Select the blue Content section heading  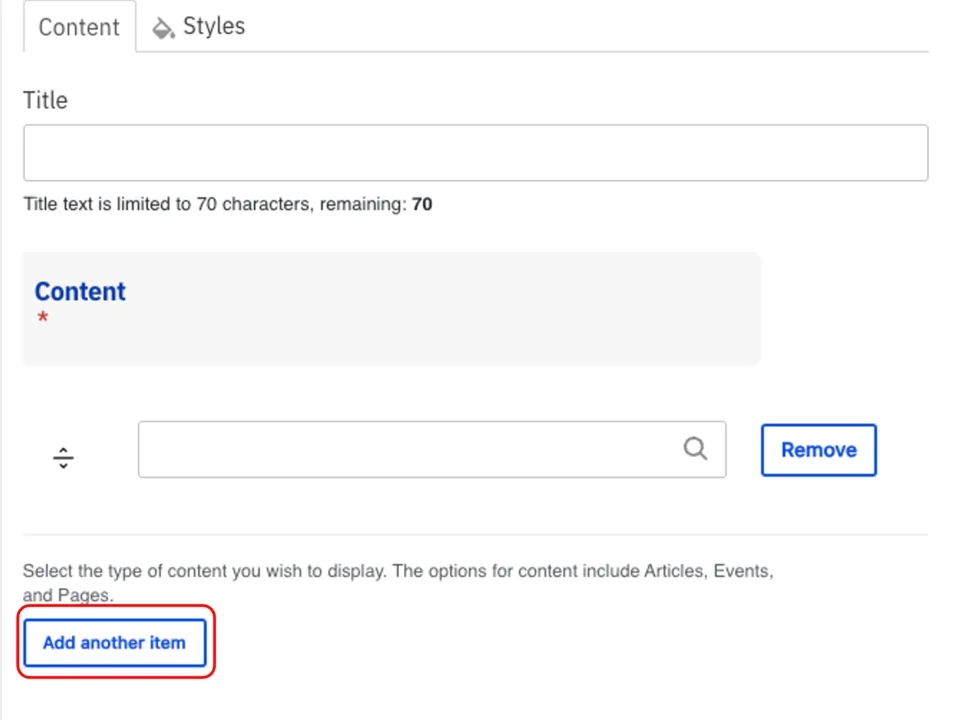(80, 291)
